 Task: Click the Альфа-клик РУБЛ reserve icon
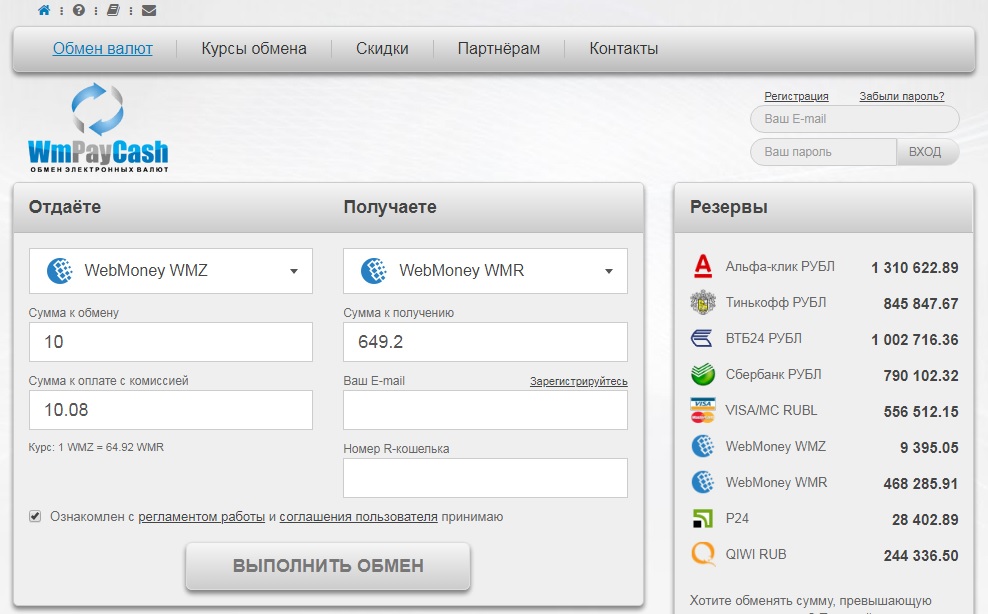(702, 267)
